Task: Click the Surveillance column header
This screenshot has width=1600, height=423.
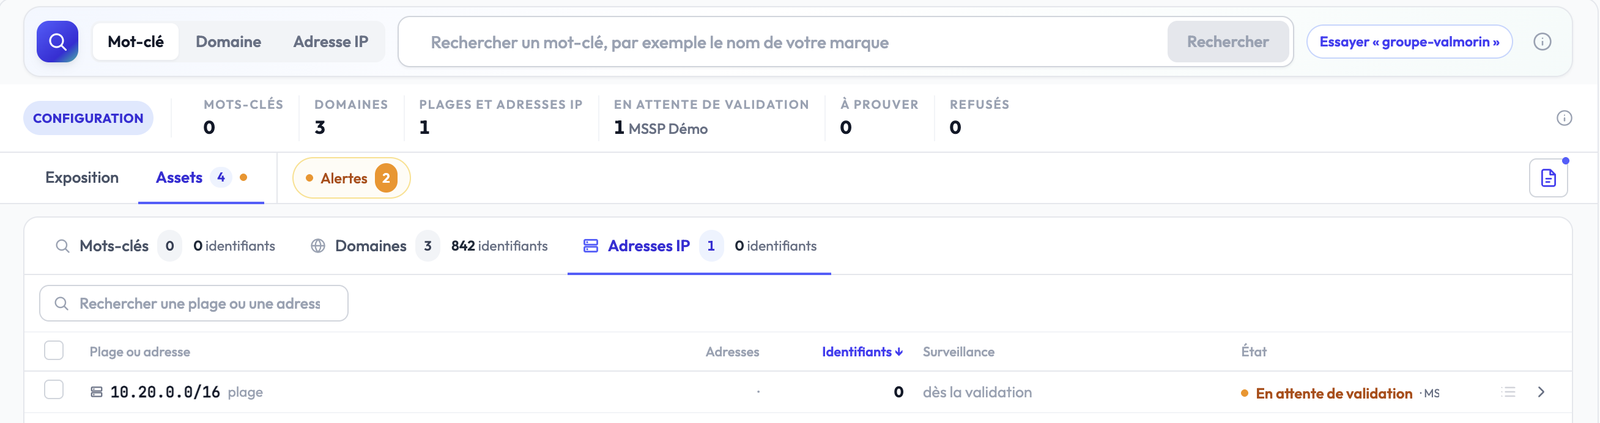Action: point(958,352)
